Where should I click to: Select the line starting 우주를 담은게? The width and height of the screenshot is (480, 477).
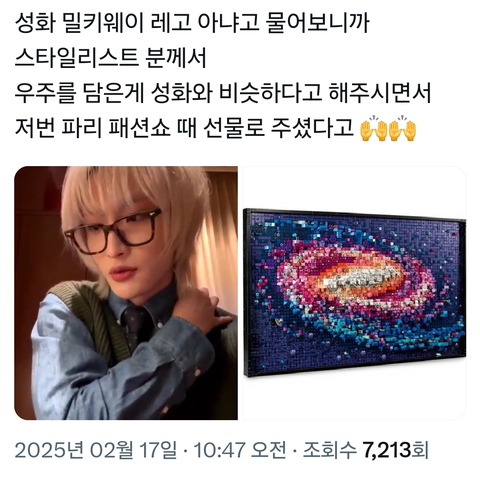click(x=223, y=93)
